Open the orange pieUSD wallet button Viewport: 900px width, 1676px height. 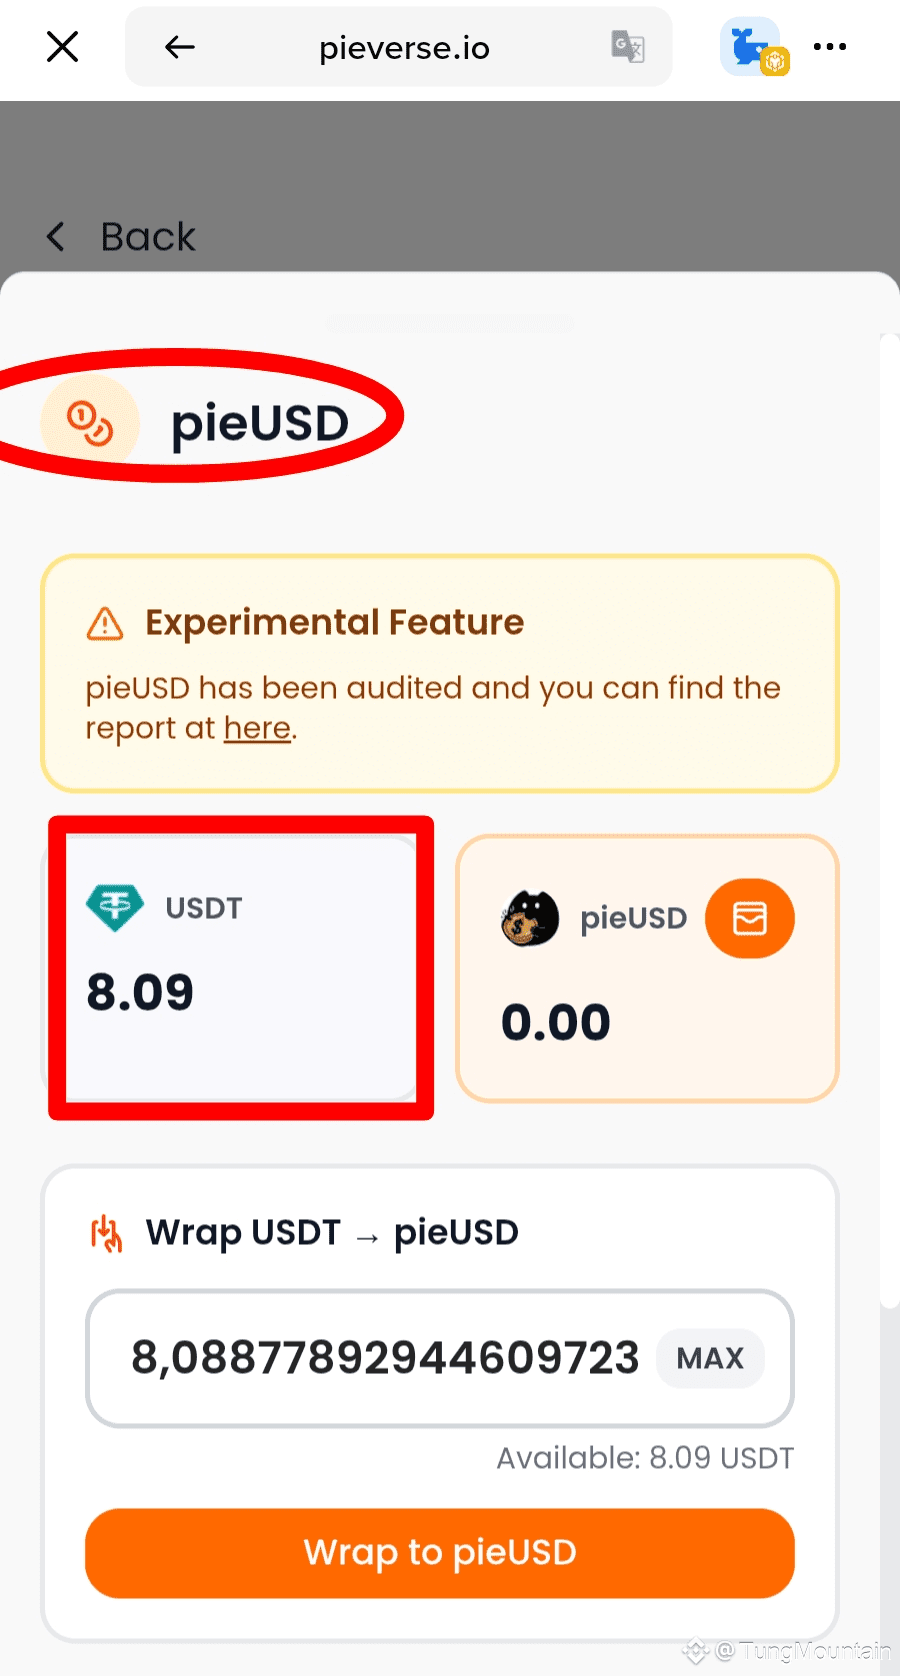750,918
